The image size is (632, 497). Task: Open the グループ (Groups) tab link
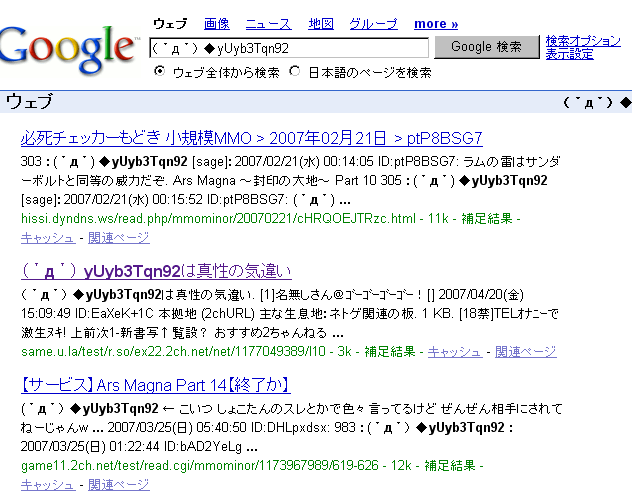(x=373, y=24)
